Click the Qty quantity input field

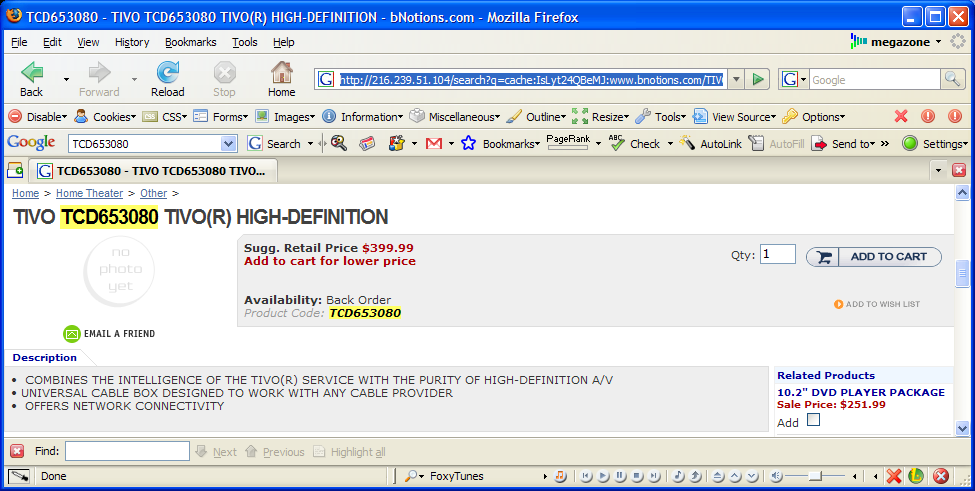click(777, 255)
